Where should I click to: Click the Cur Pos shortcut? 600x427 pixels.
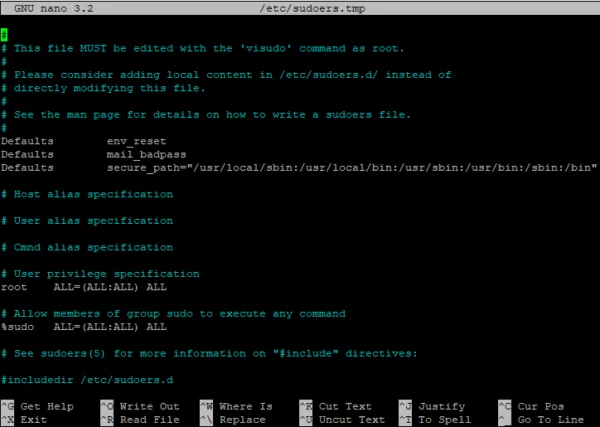(x=541, y=407)
